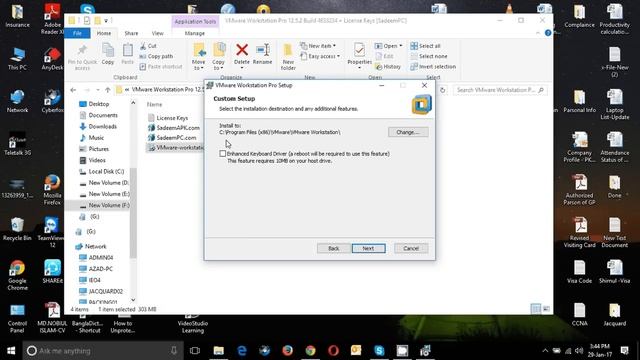Open Skype from the taskbar

pos(379,351)
